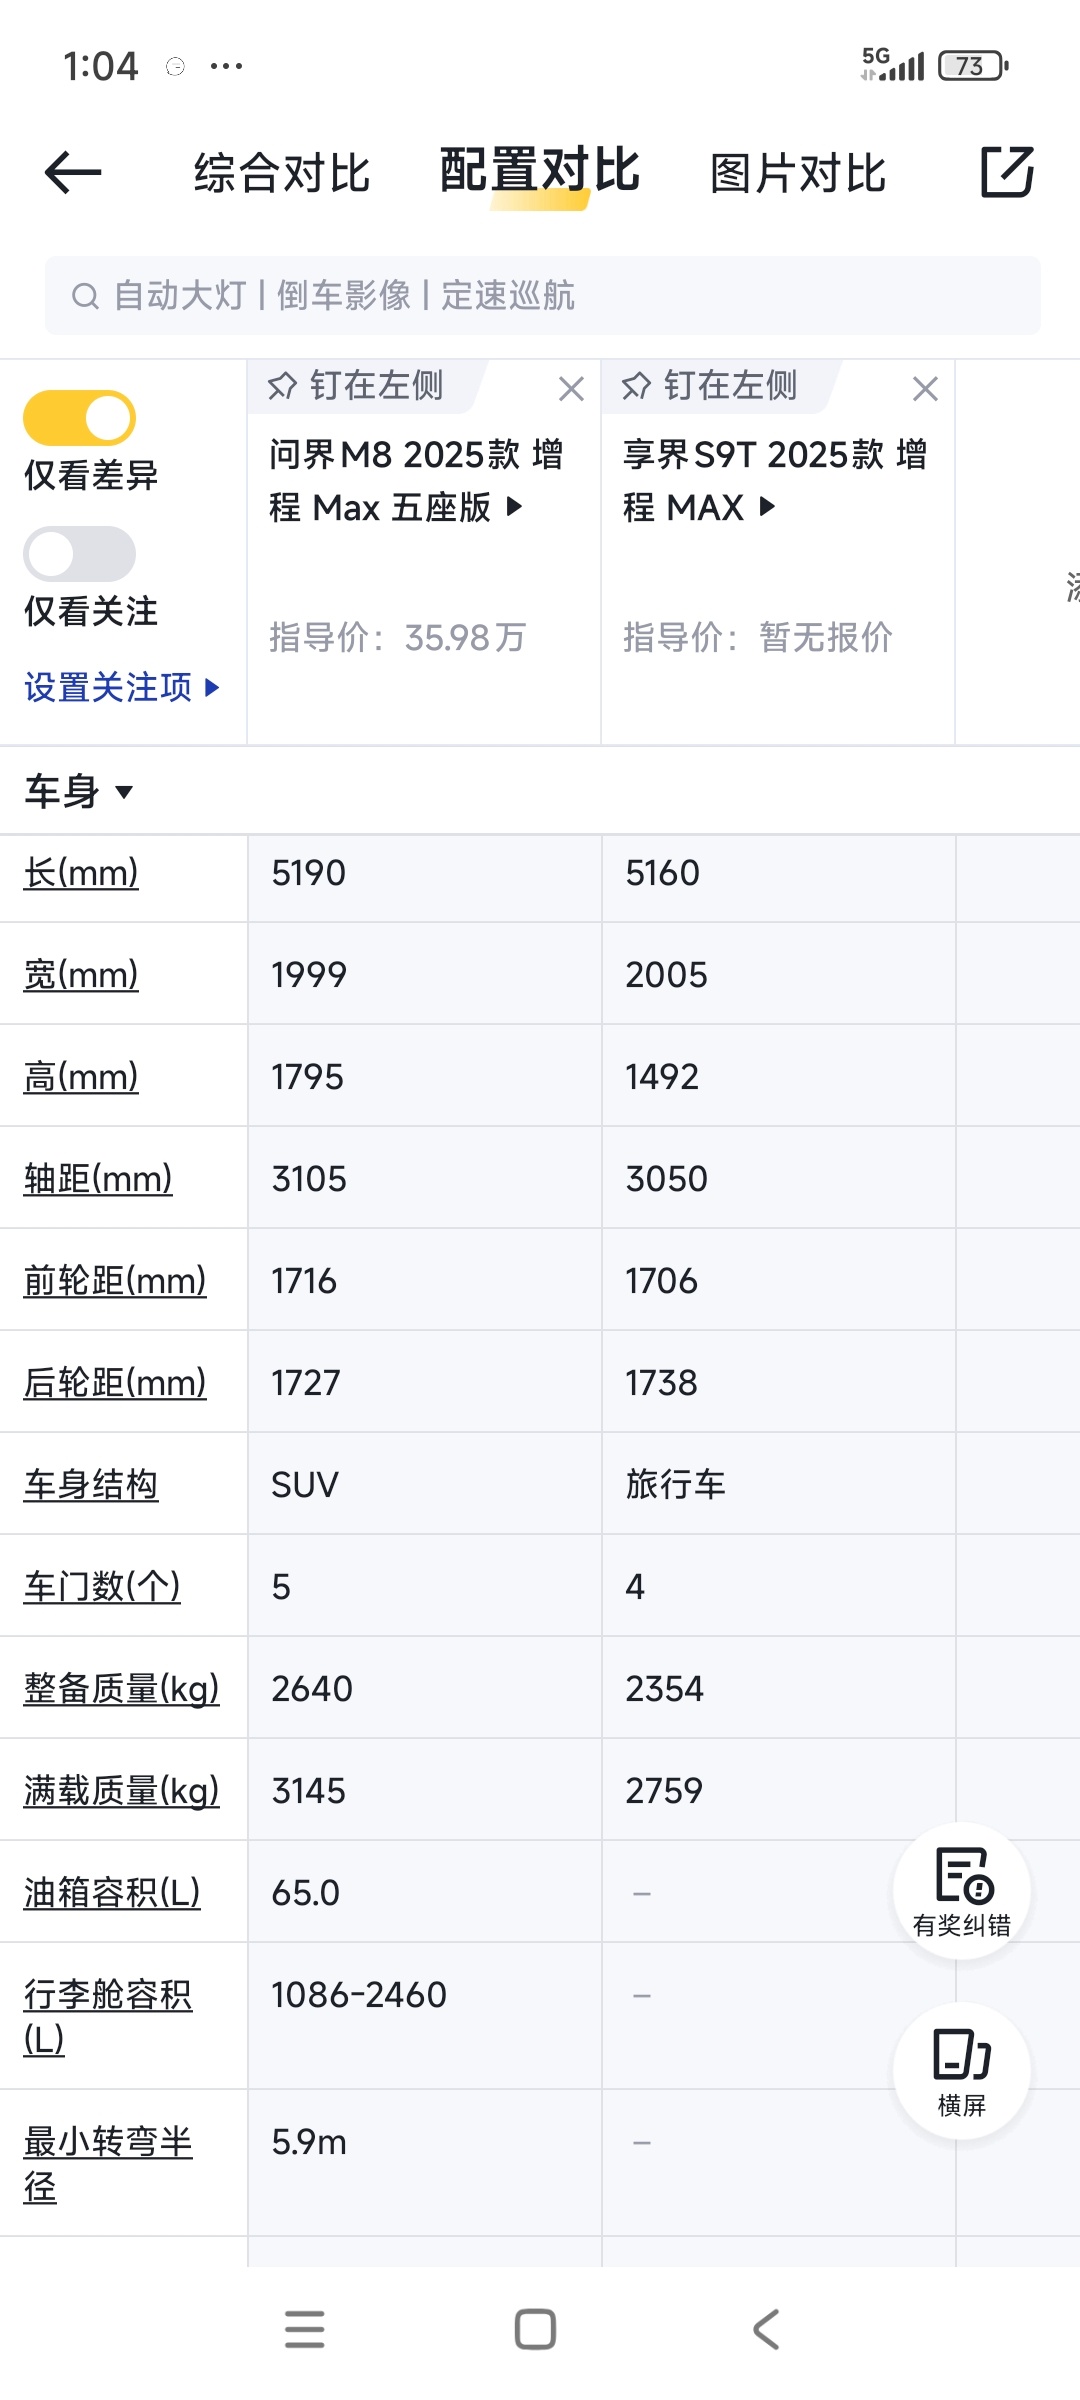Screen dimensions: 1080x2400
Task: Switch to 图片对比 tab
Action: (x=798, y=173)
